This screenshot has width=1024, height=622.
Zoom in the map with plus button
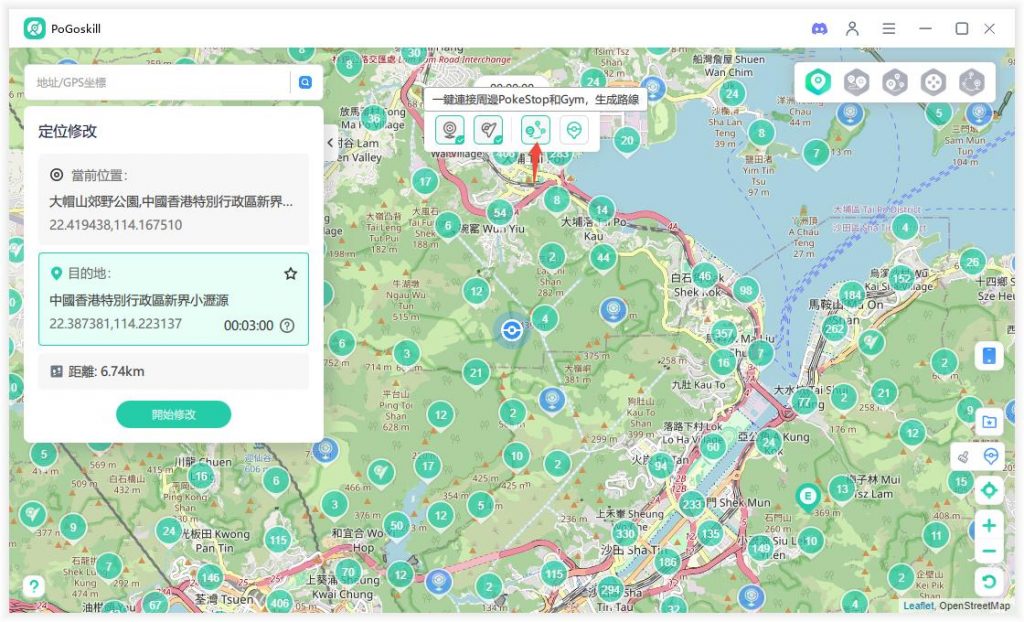[x=988, y=525]
